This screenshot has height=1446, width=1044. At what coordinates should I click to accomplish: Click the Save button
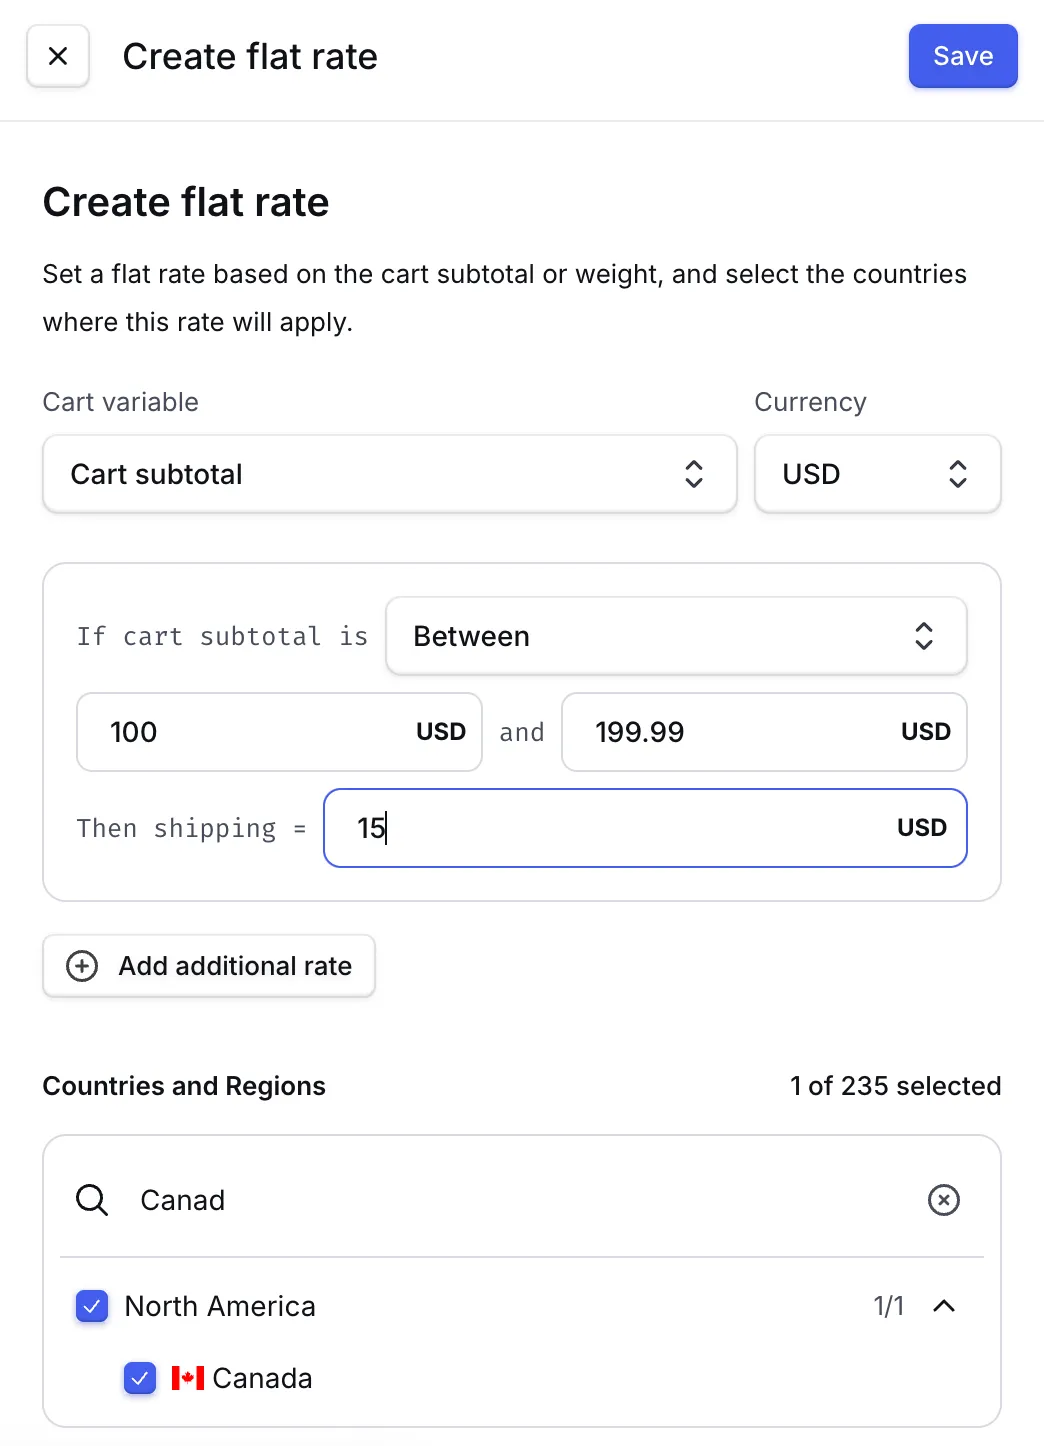coord(962,57)
